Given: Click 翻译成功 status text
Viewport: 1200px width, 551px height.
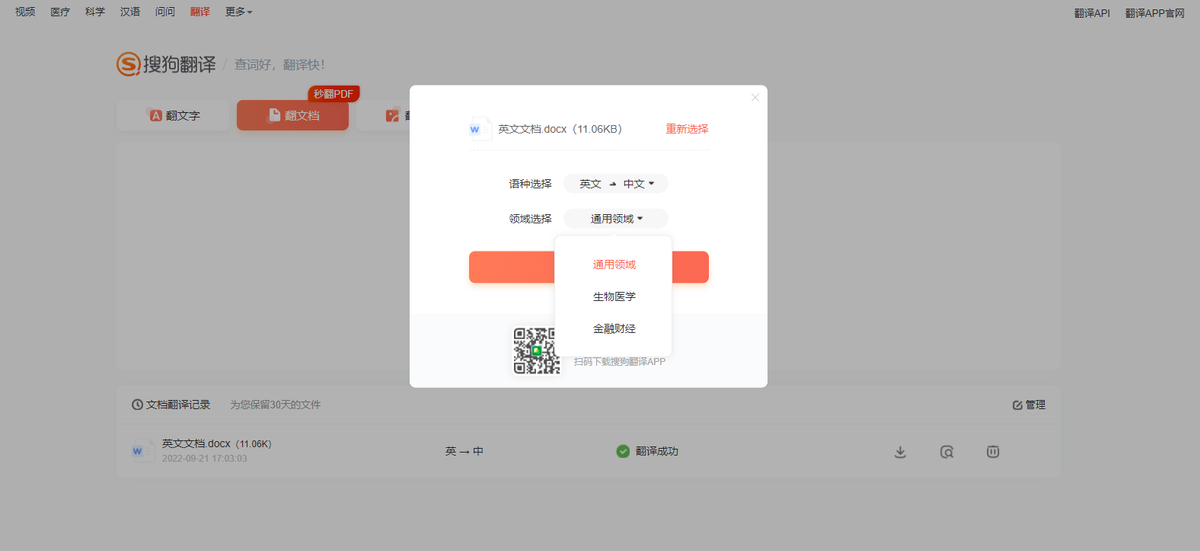Looking at the screenshot, I should [657, 451].
